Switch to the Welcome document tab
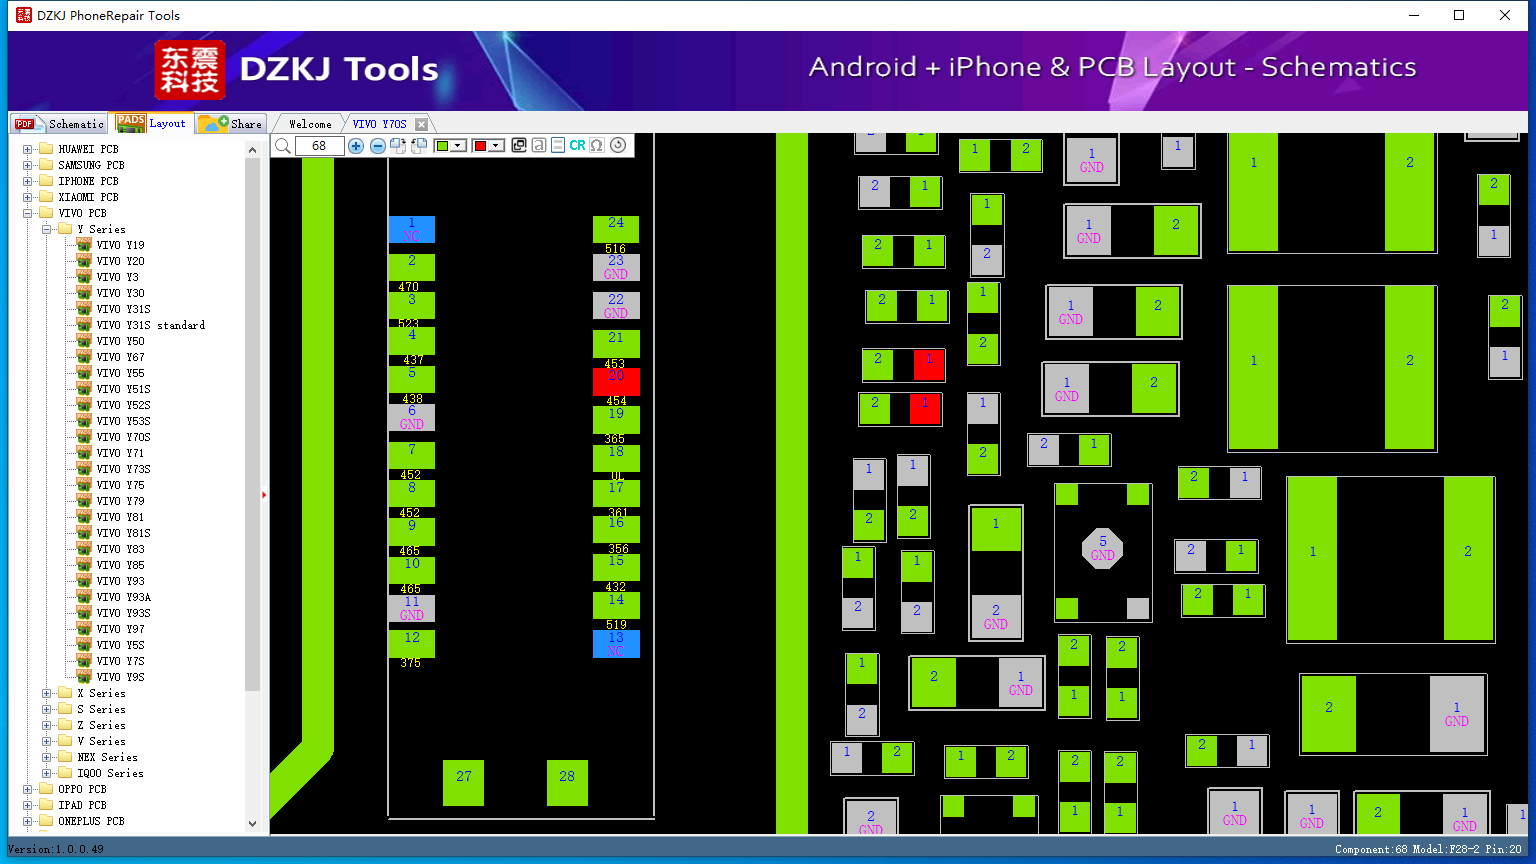The image size is (1536, 864). (310, 124)
